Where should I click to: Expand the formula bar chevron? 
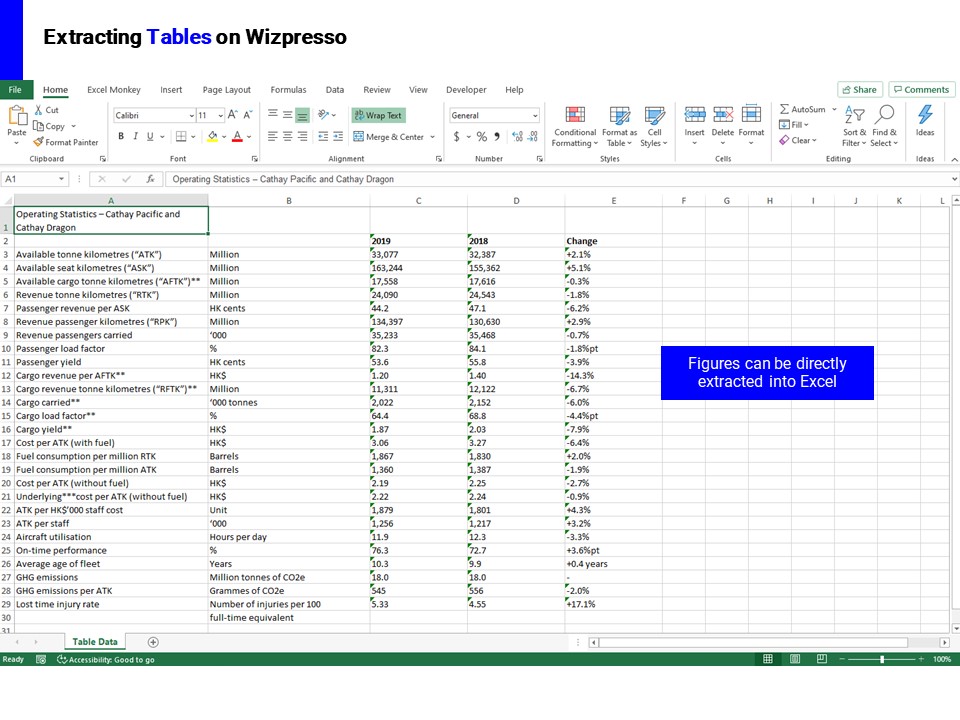(x=954, y=179)
